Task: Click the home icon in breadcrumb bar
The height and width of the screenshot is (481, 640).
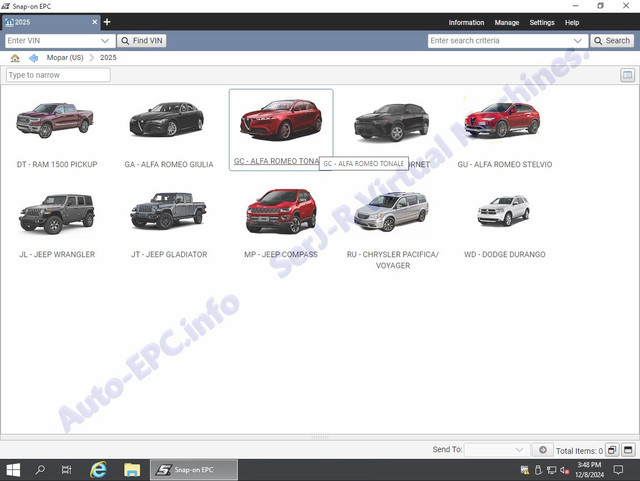Action: click(15, 58)
